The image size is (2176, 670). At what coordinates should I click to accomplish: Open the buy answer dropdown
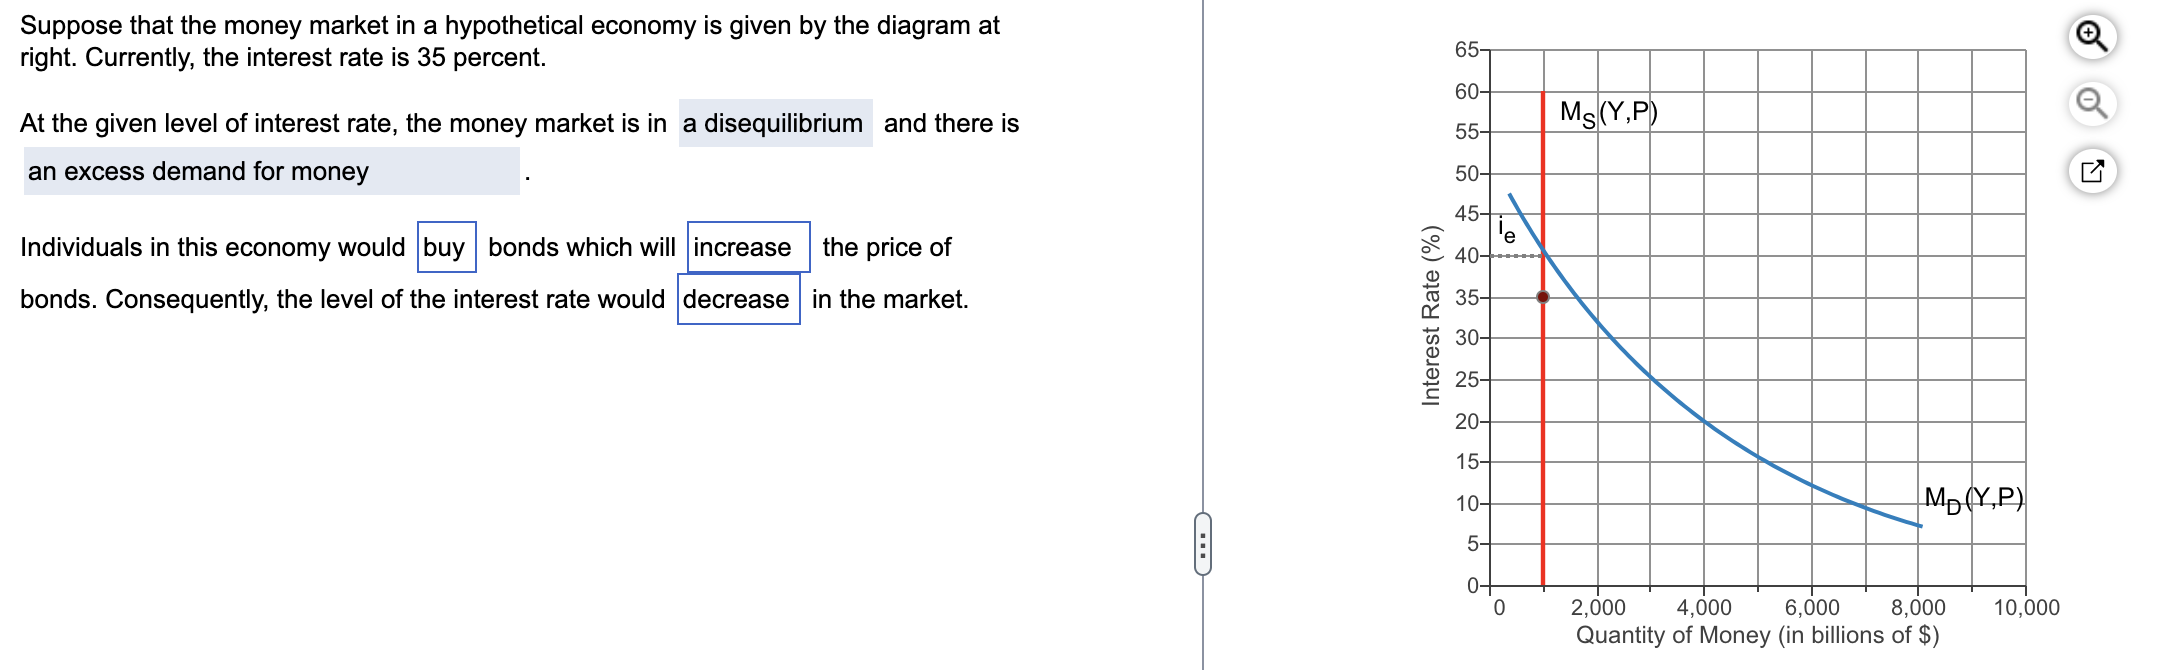coord(445,246)
